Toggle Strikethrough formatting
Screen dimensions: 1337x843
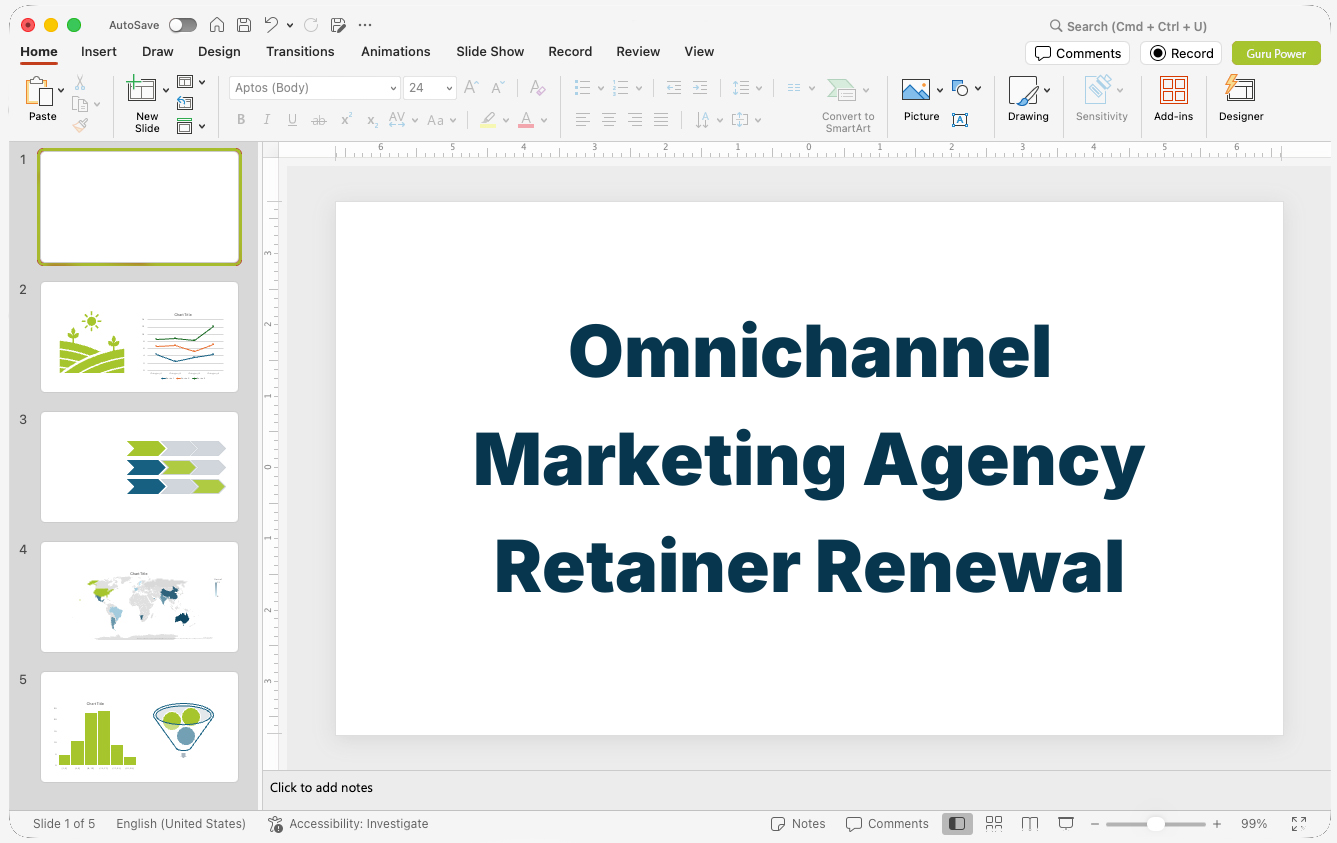tap(319, 120)
